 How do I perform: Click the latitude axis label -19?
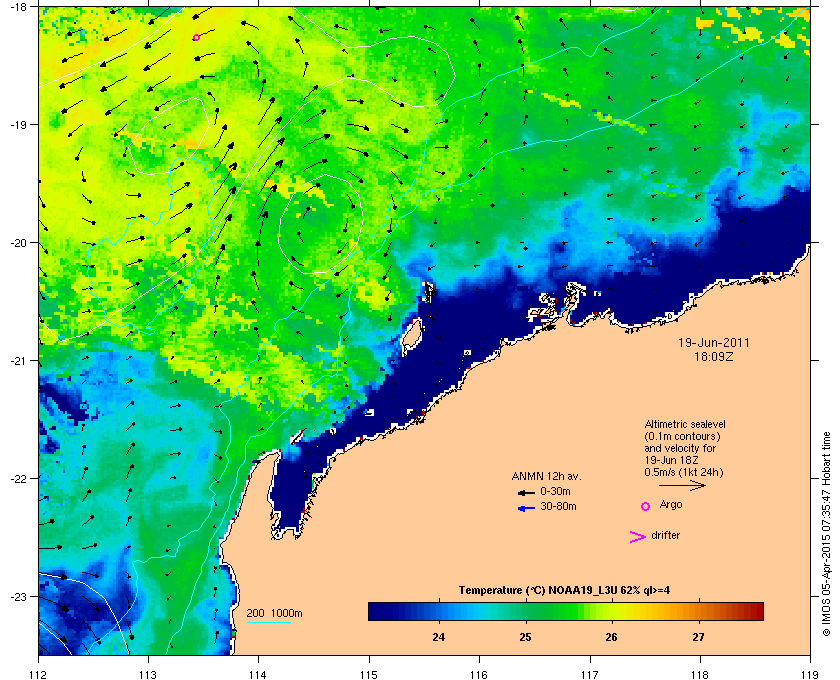pos(17,124)
